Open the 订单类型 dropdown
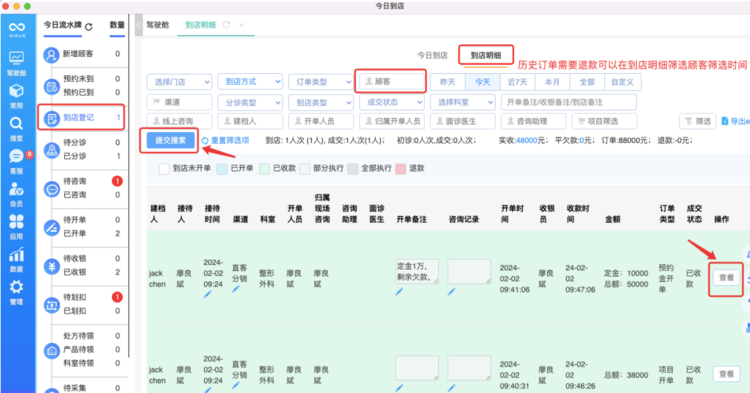Screen dimensions: 750x393 click(x=320, y=82)
